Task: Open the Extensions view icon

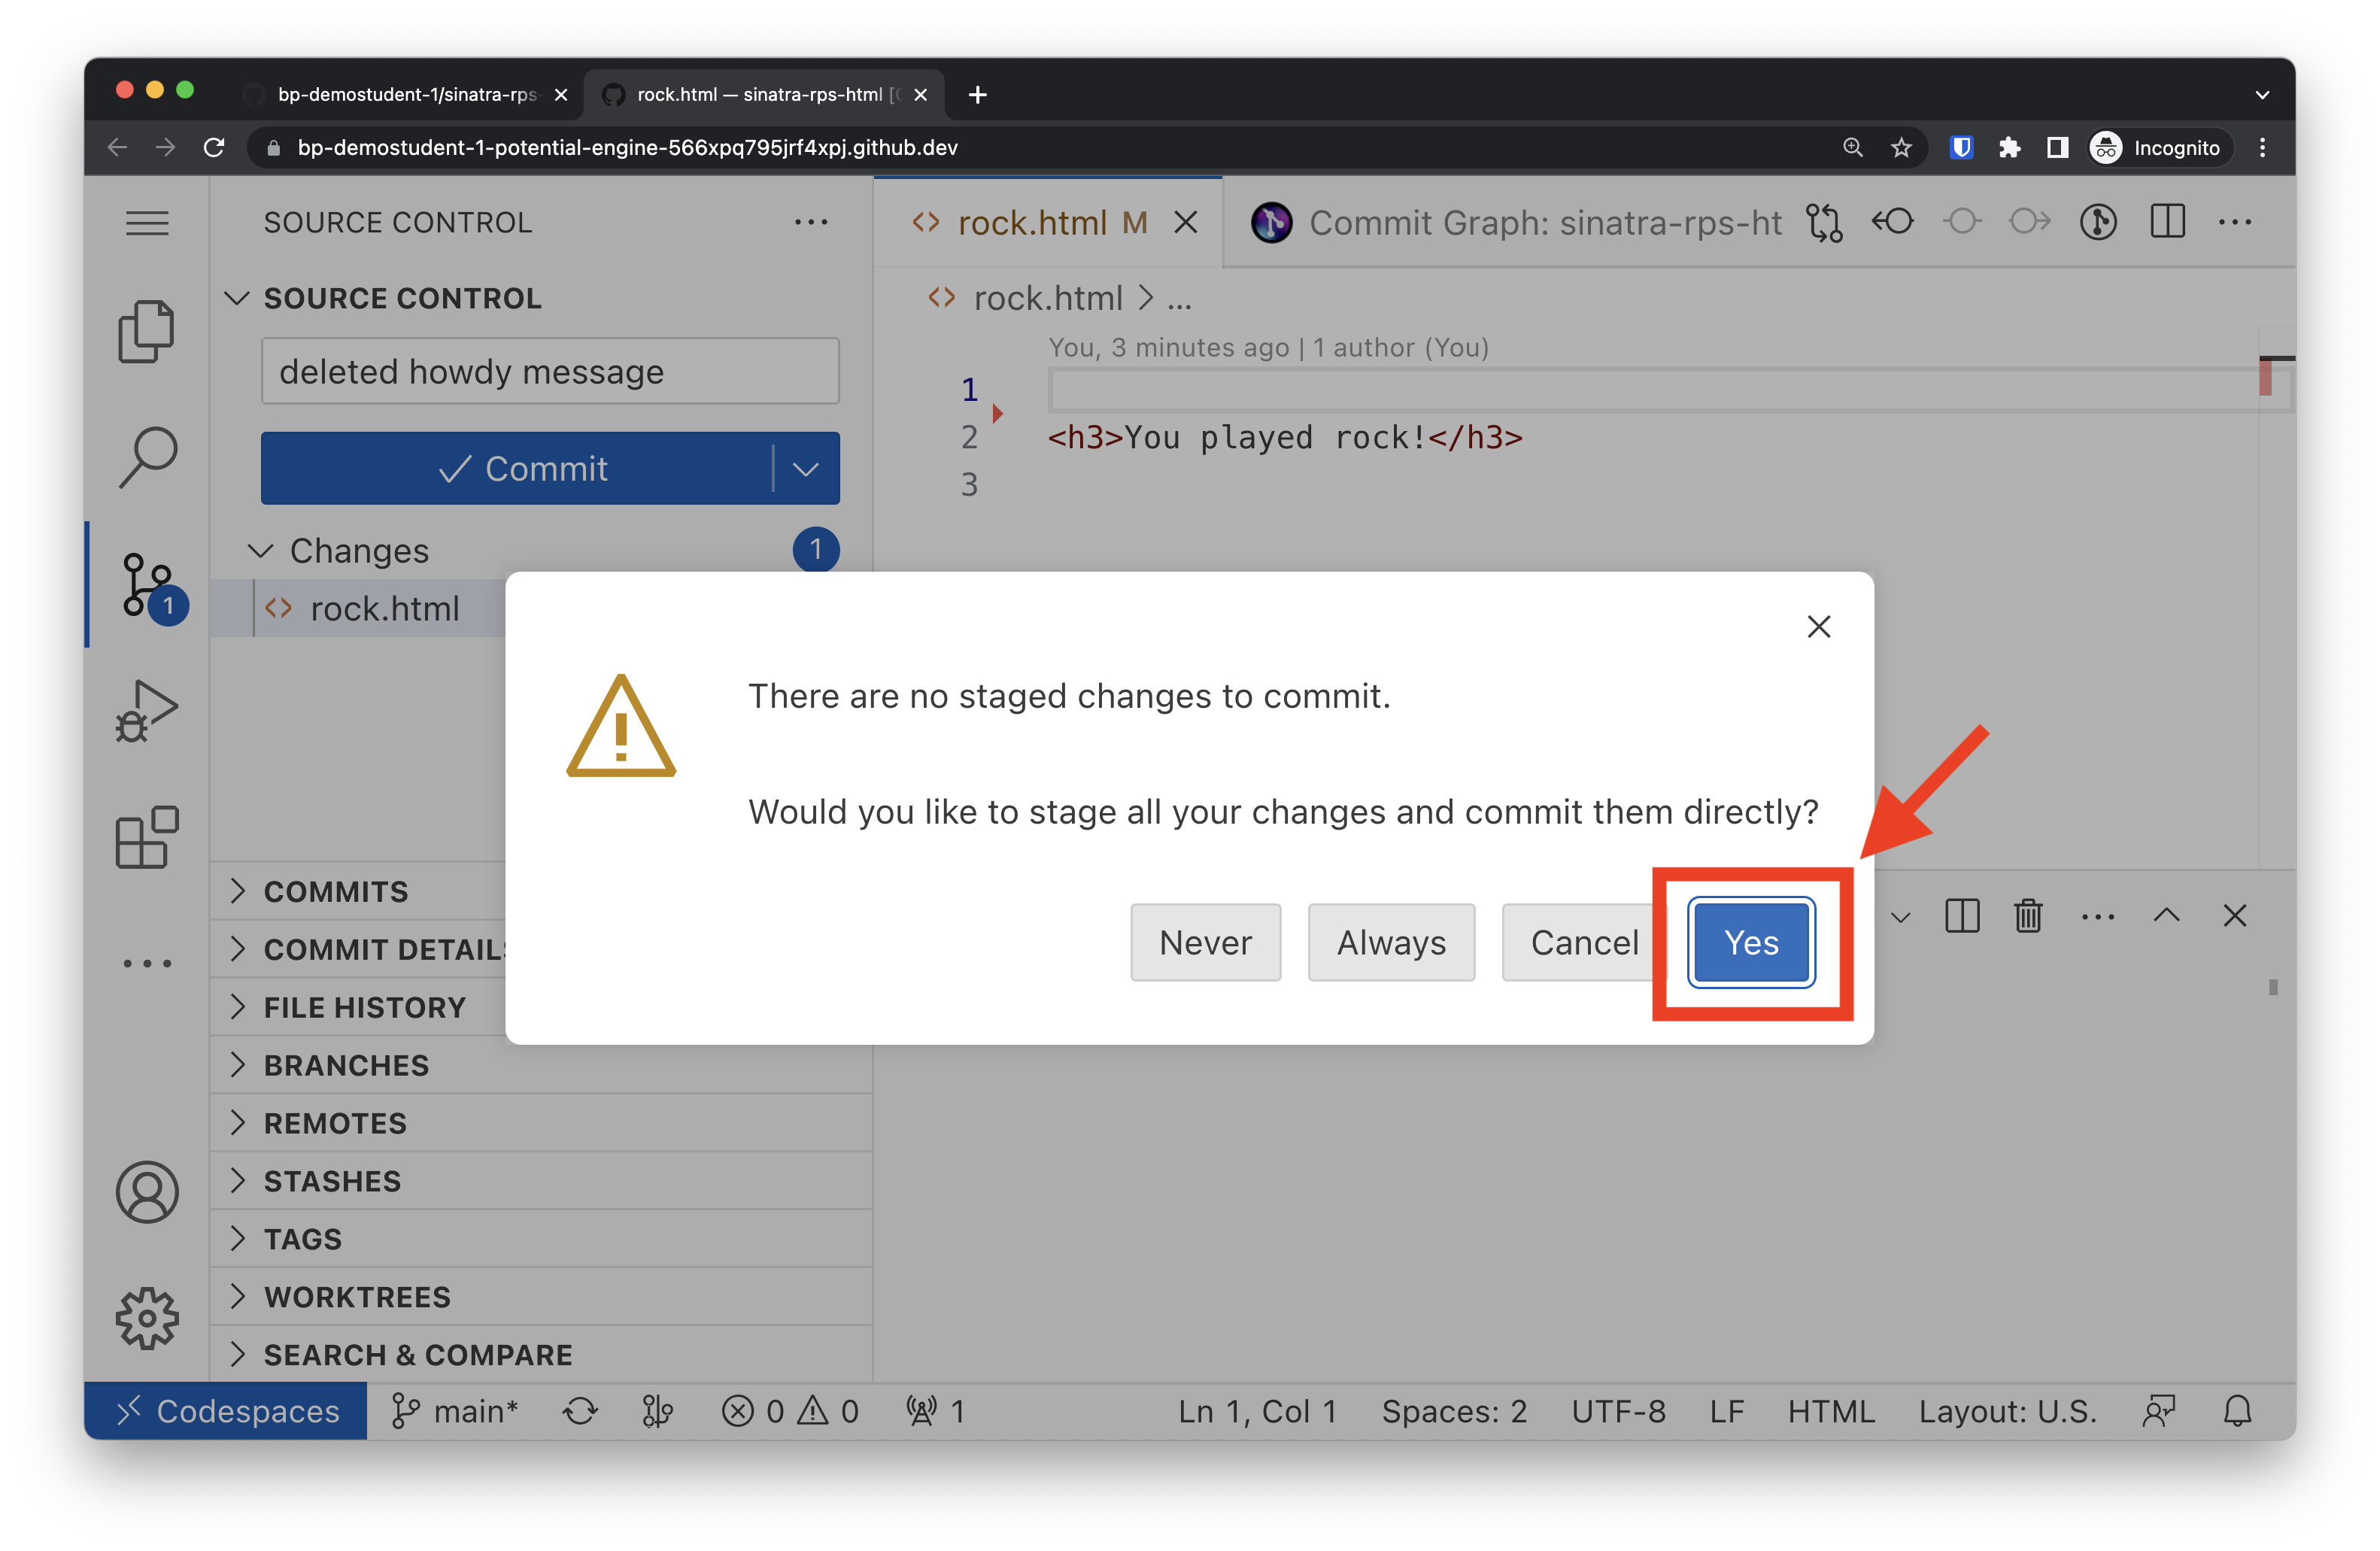Action: pos(147,837)
